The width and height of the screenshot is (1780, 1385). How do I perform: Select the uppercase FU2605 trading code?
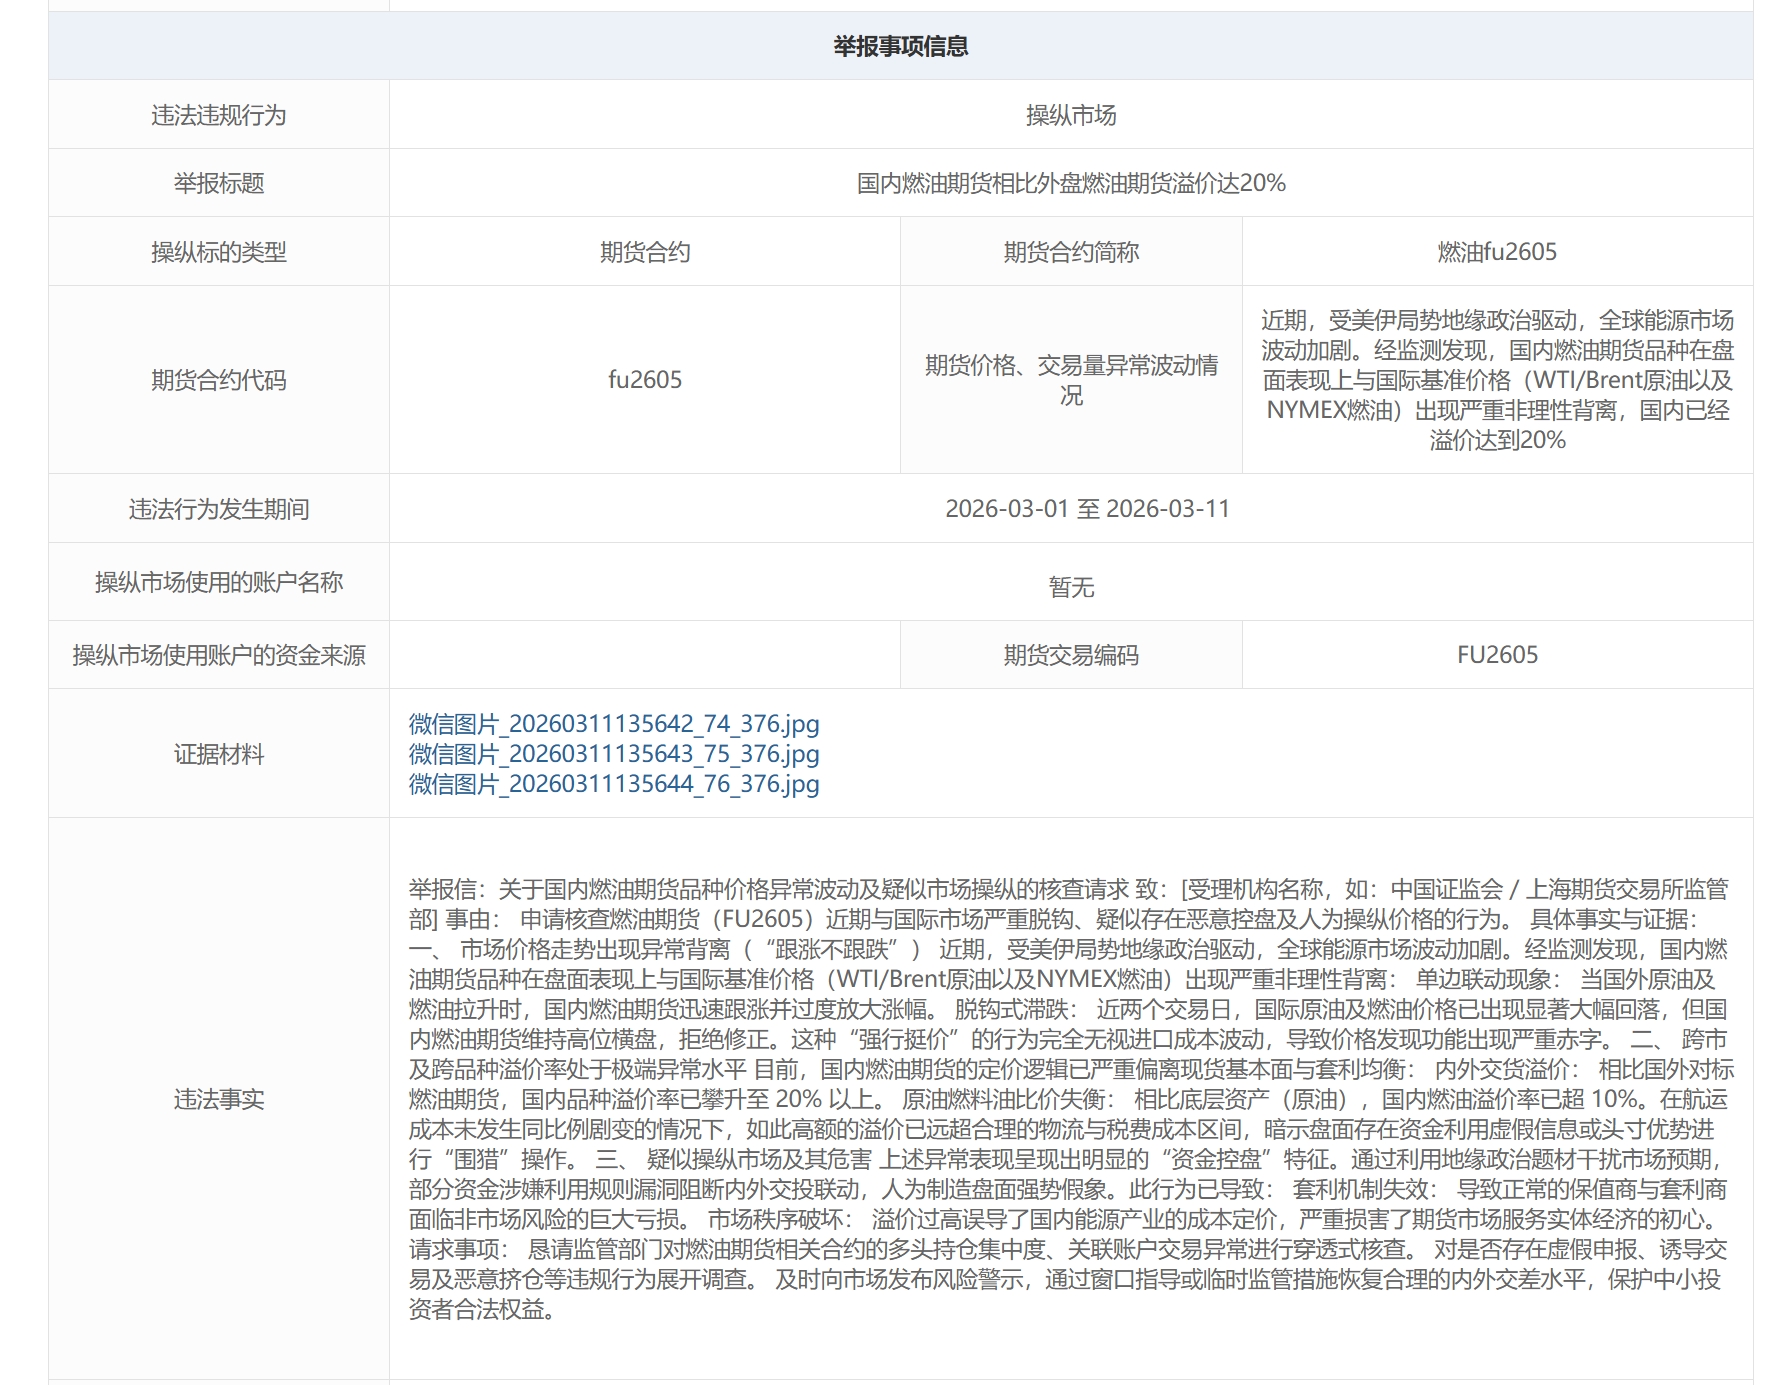point(1497,655)
